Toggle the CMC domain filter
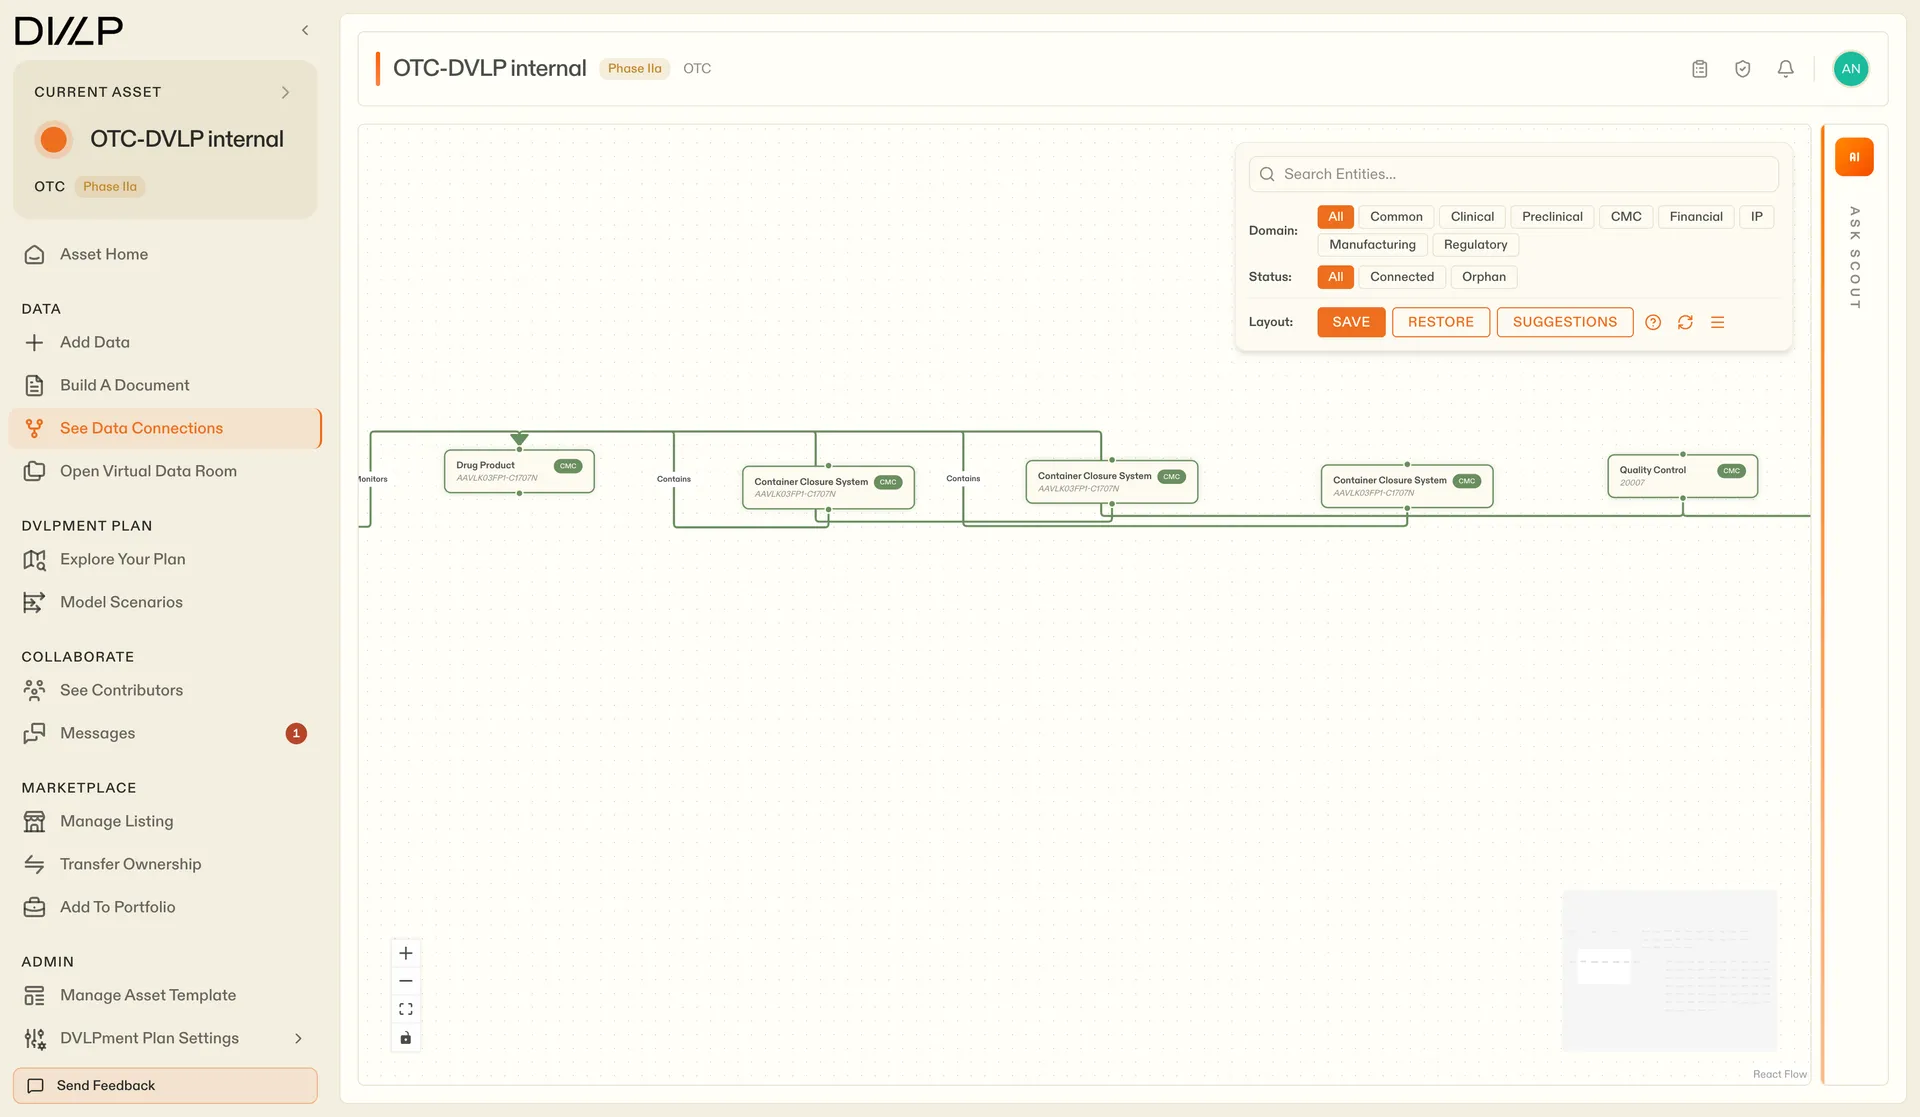Screen dimensions: 1920x1117 tap(1626, 217)
